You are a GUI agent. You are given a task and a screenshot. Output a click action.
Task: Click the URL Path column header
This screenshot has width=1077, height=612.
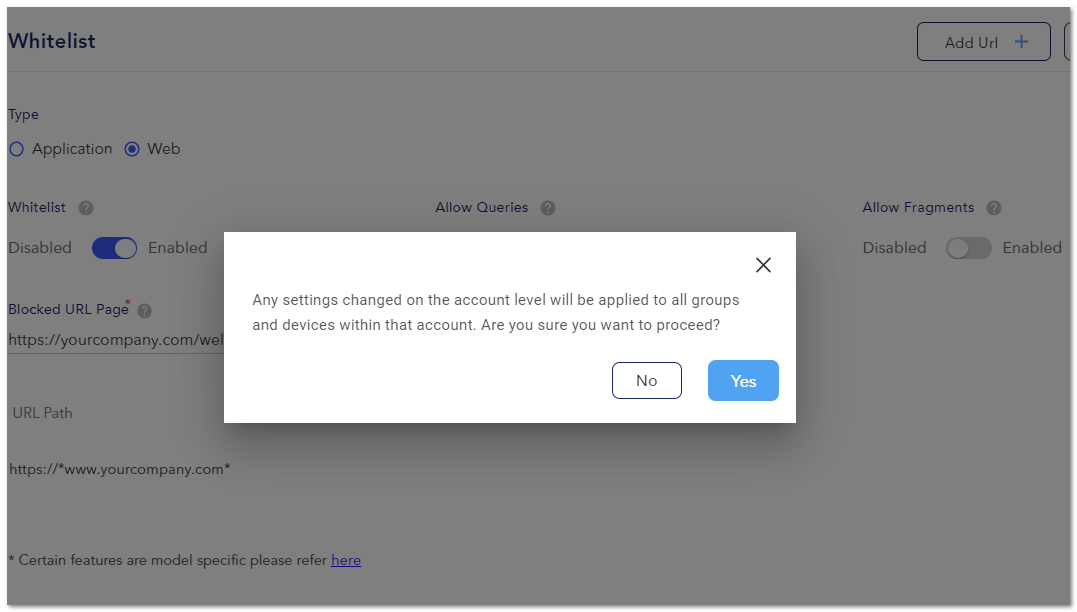point(43,413)
